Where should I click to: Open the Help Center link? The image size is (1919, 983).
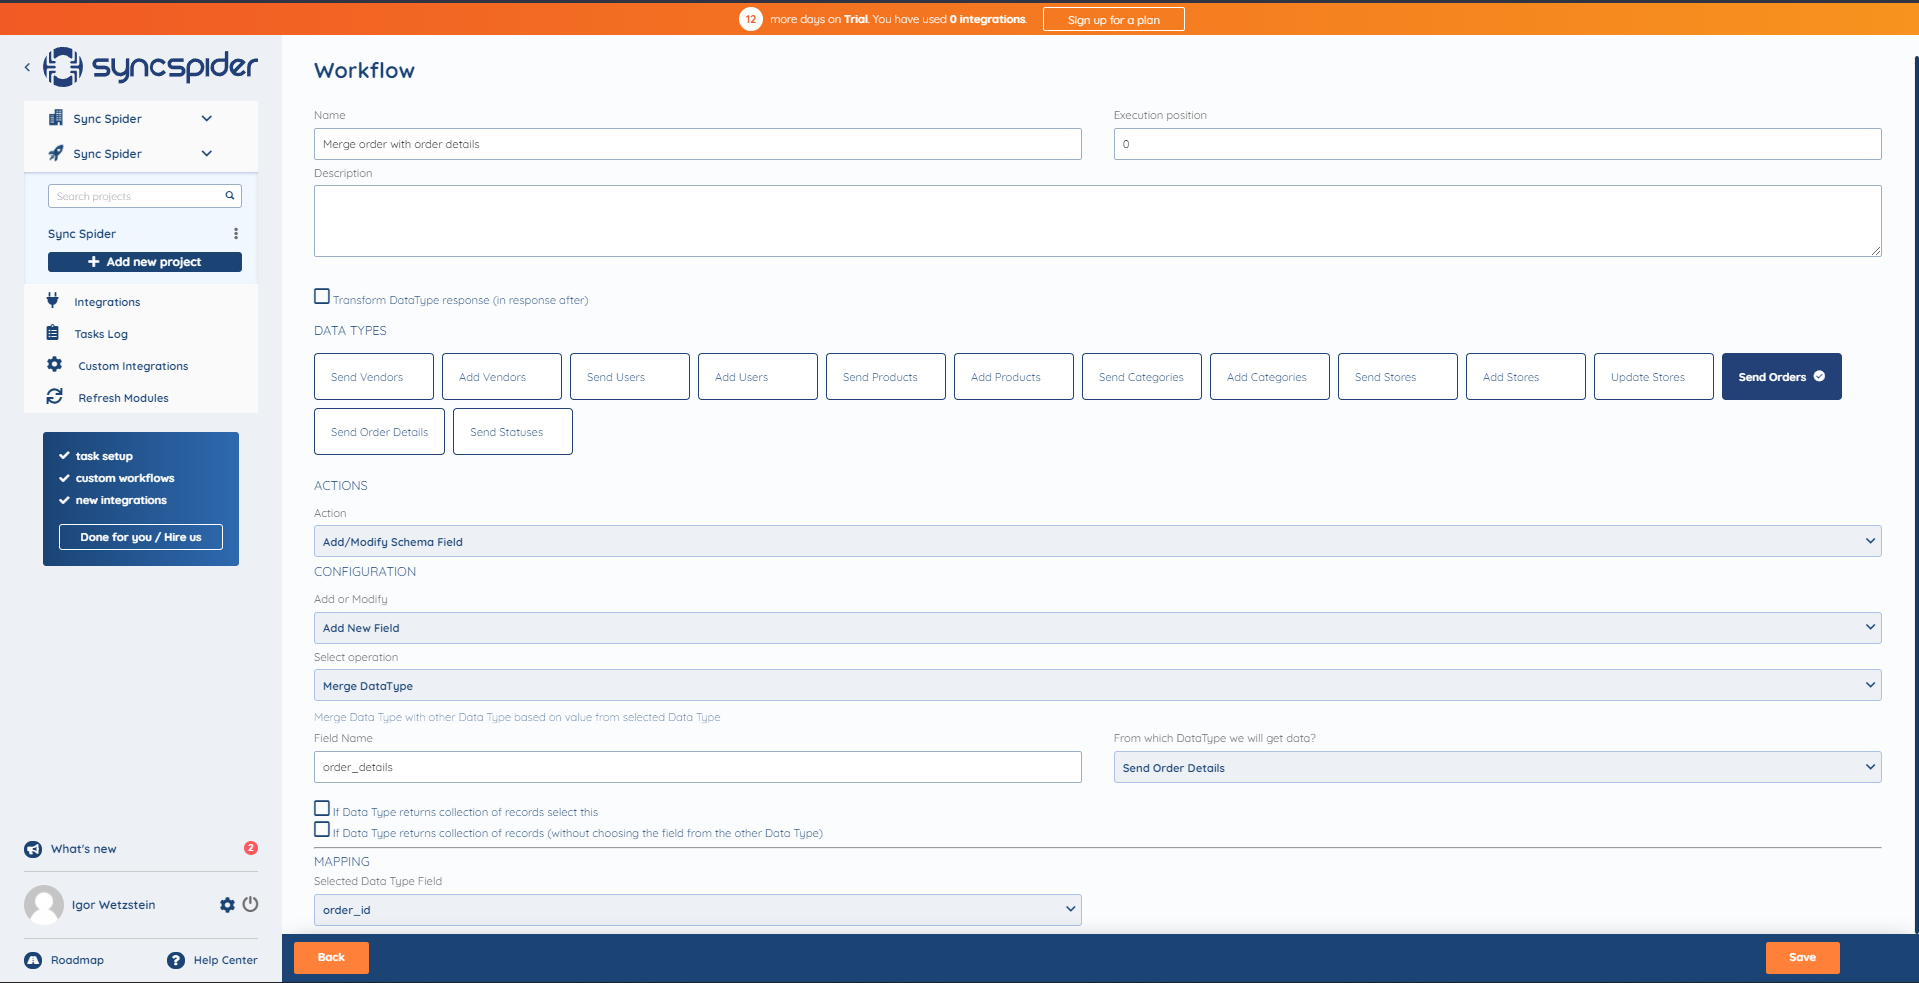[225, 960]
